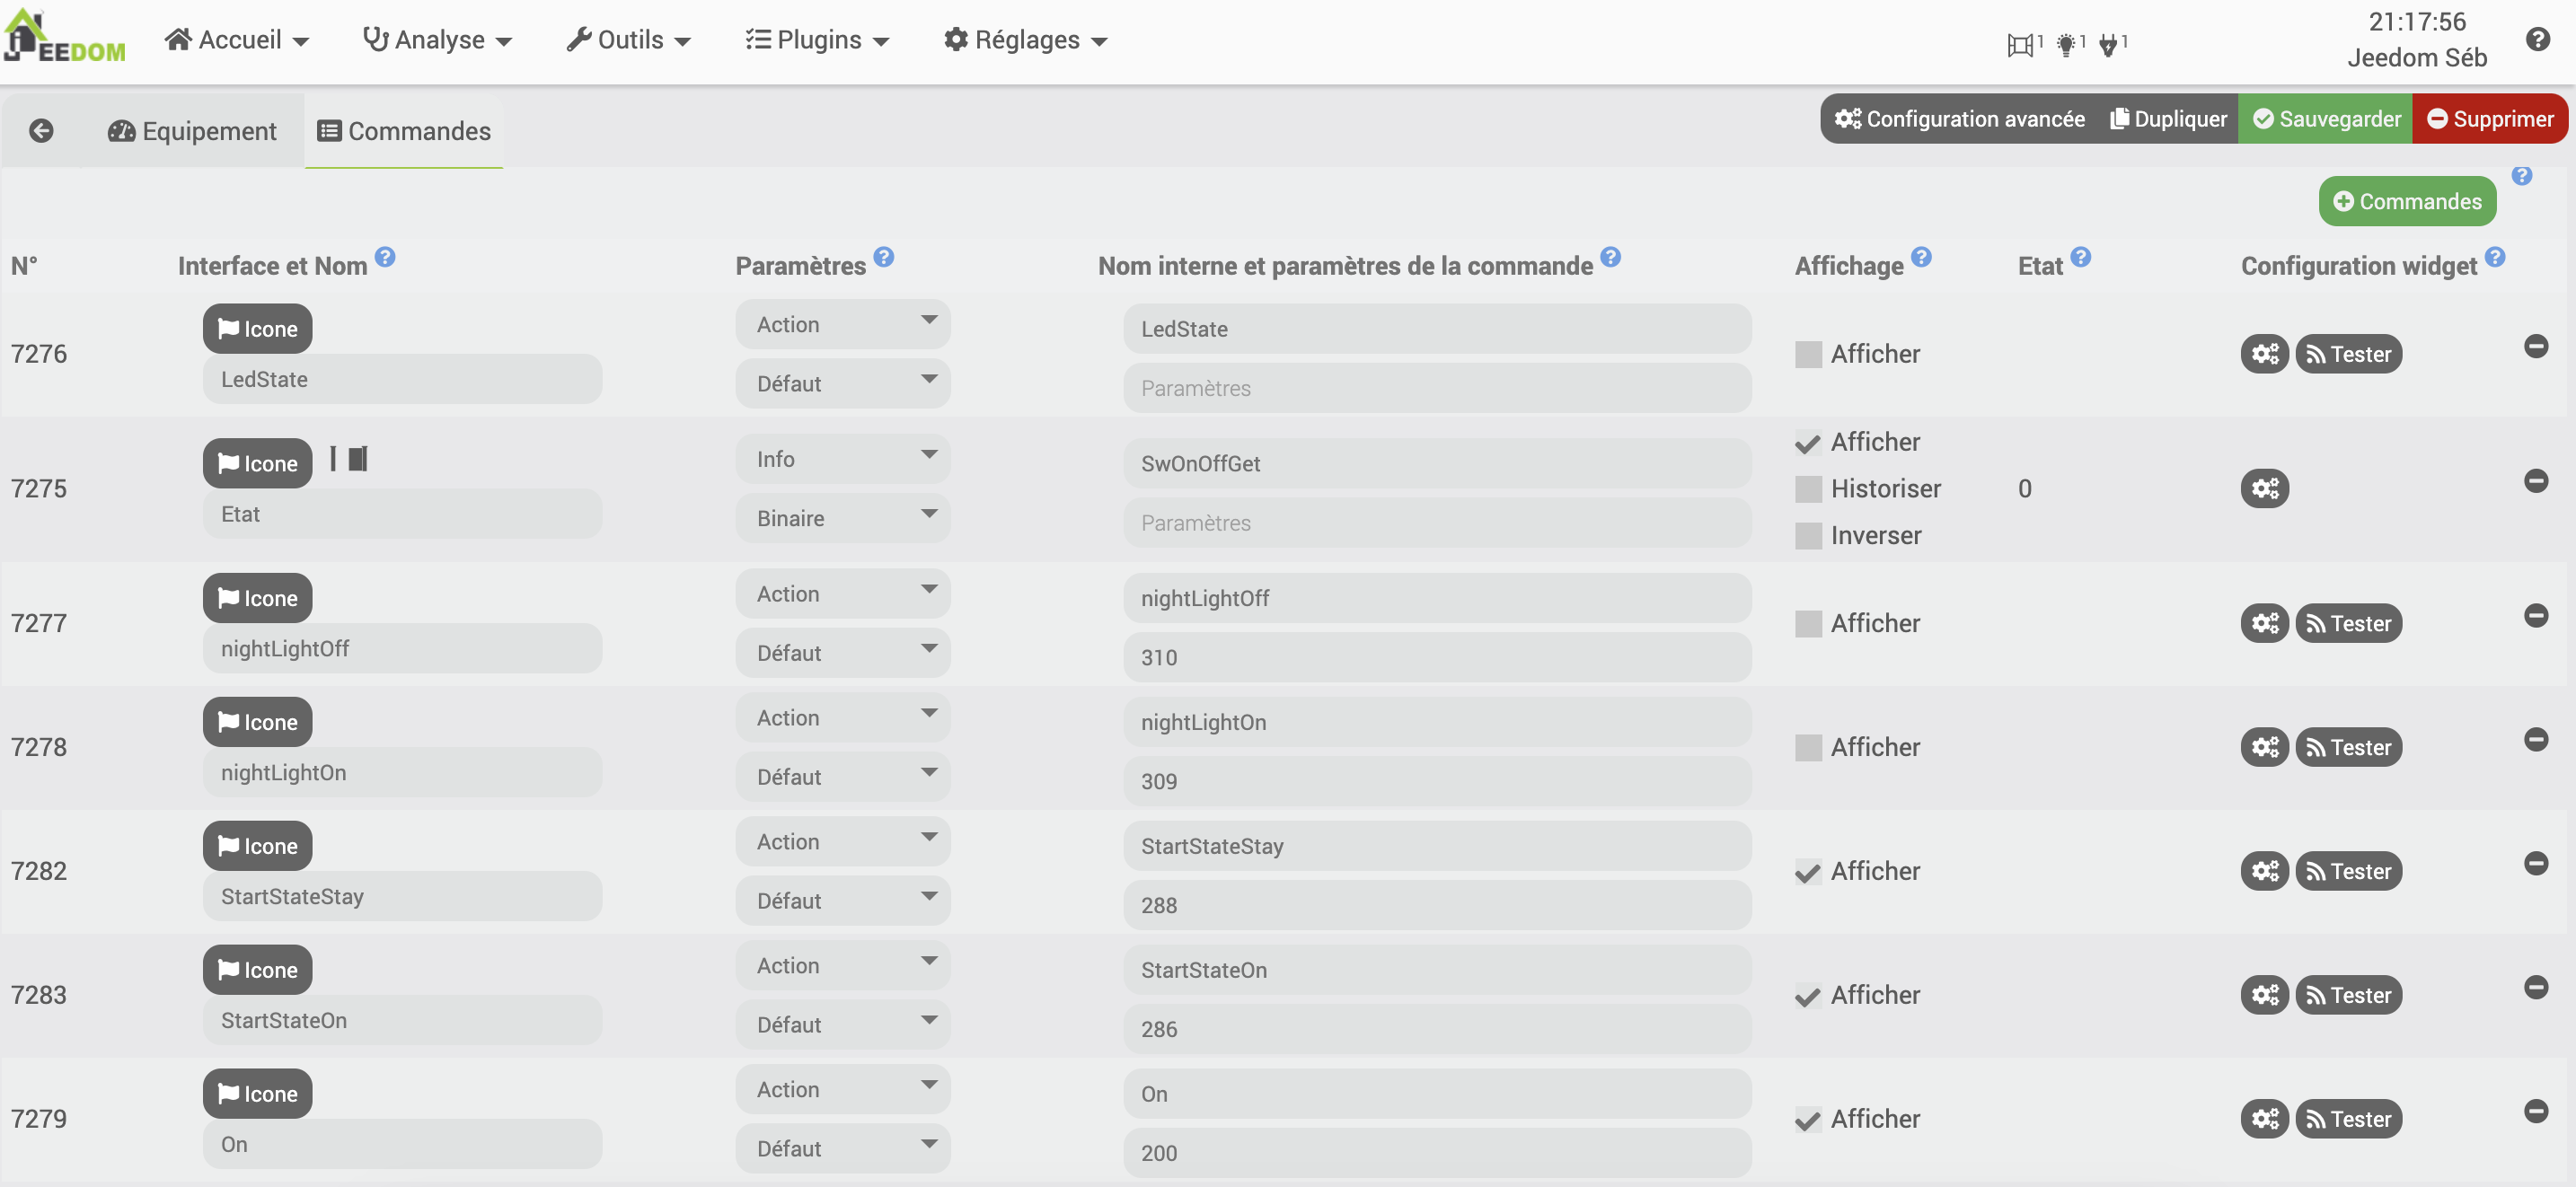Click the back arrow icon
The image size is (2576, 1187).
pyautogui.click(x=41, y=131)
